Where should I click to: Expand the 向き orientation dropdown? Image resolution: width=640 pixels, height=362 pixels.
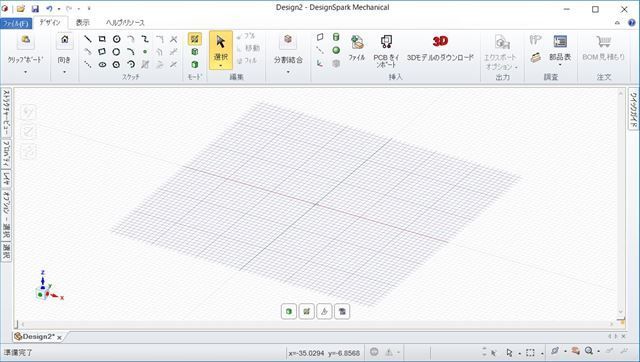64,72
